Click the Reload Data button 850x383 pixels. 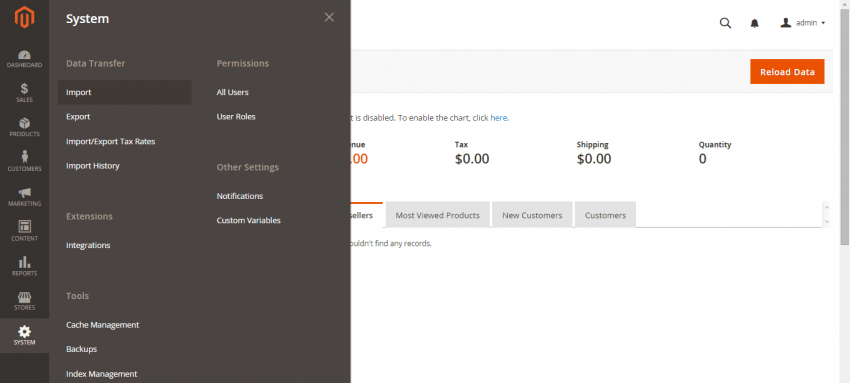[x=787, y=72]
